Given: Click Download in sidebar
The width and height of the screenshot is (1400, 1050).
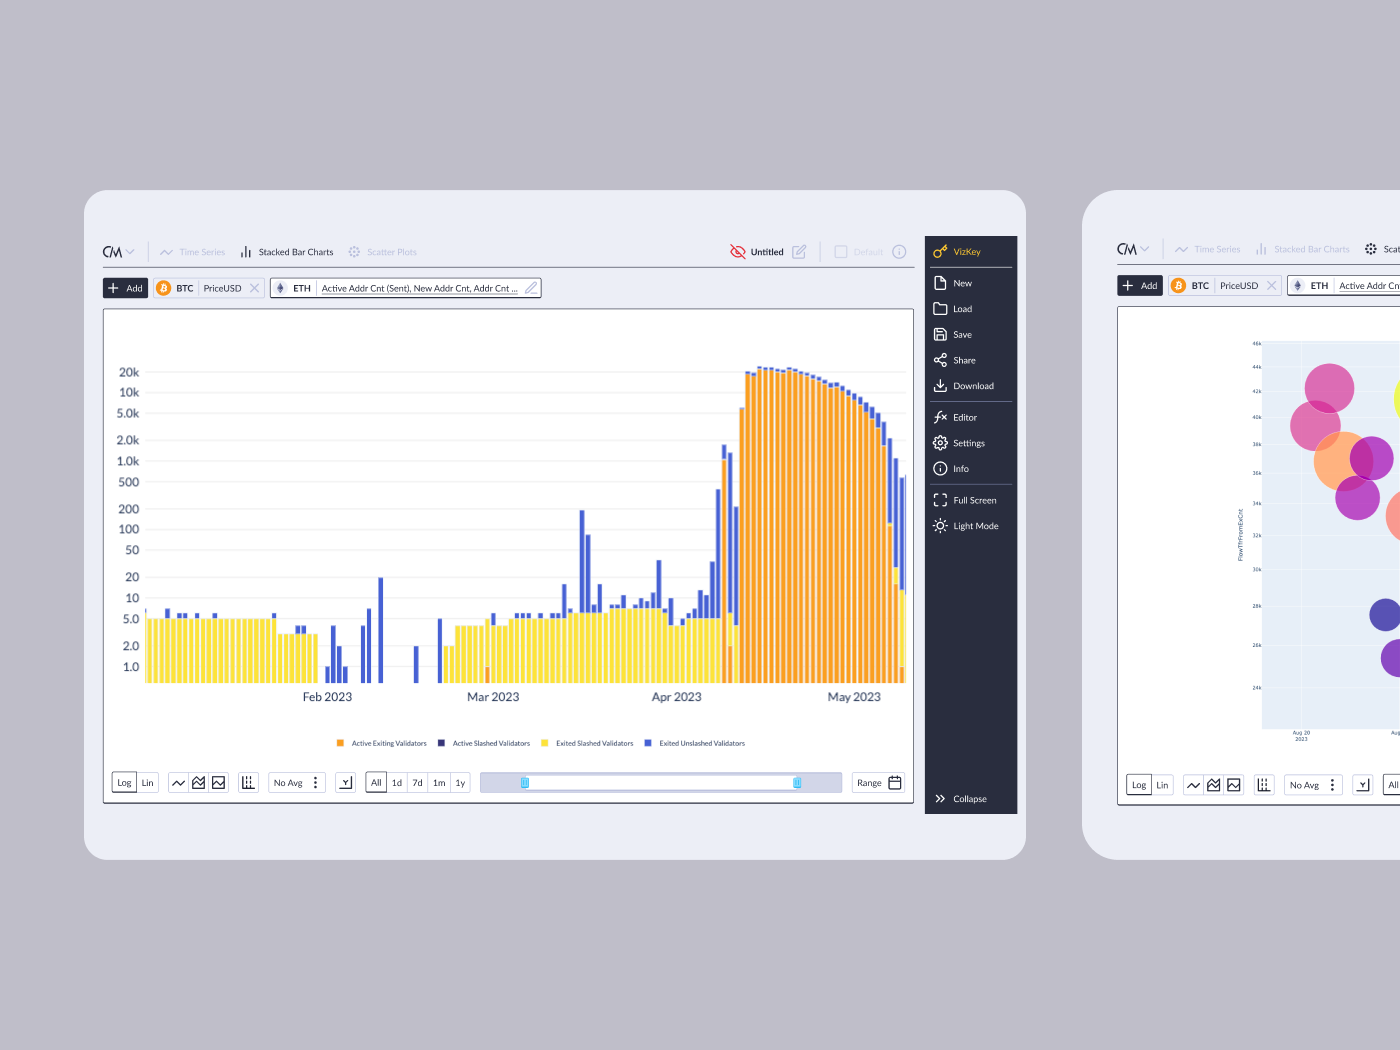Looking at the screenshot, I should pos(964,386).
